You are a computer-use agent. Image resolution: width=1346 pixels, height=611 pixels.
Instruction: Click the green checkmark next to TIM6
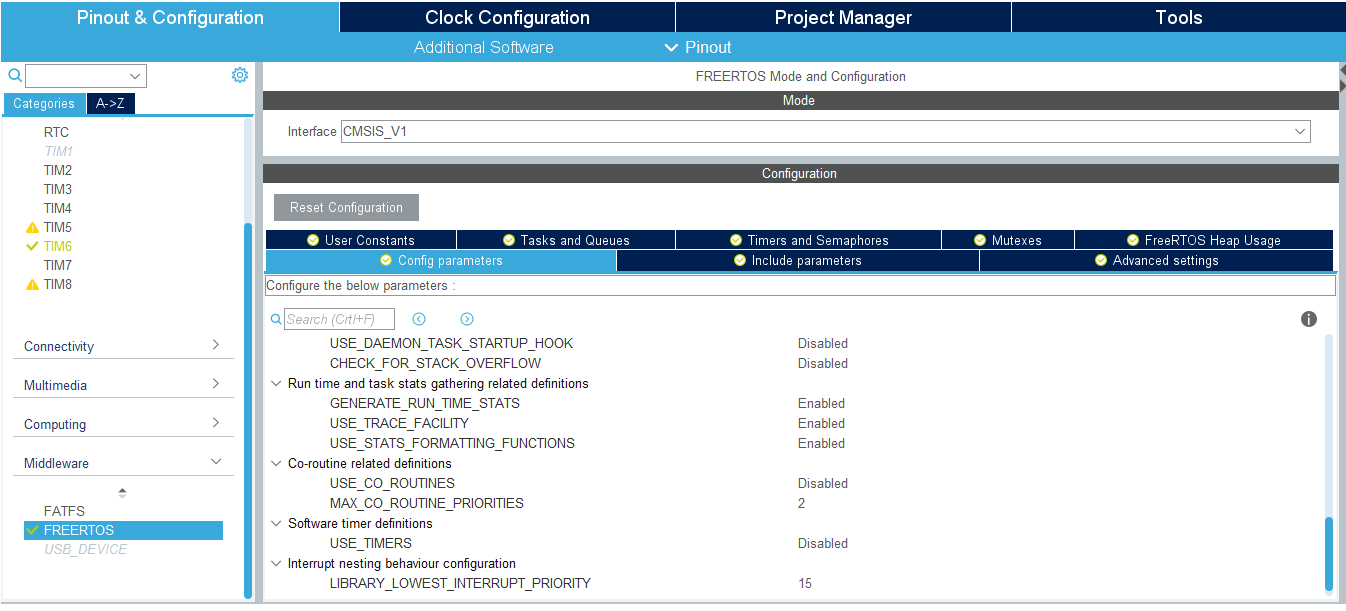click(x=33, y=246)
